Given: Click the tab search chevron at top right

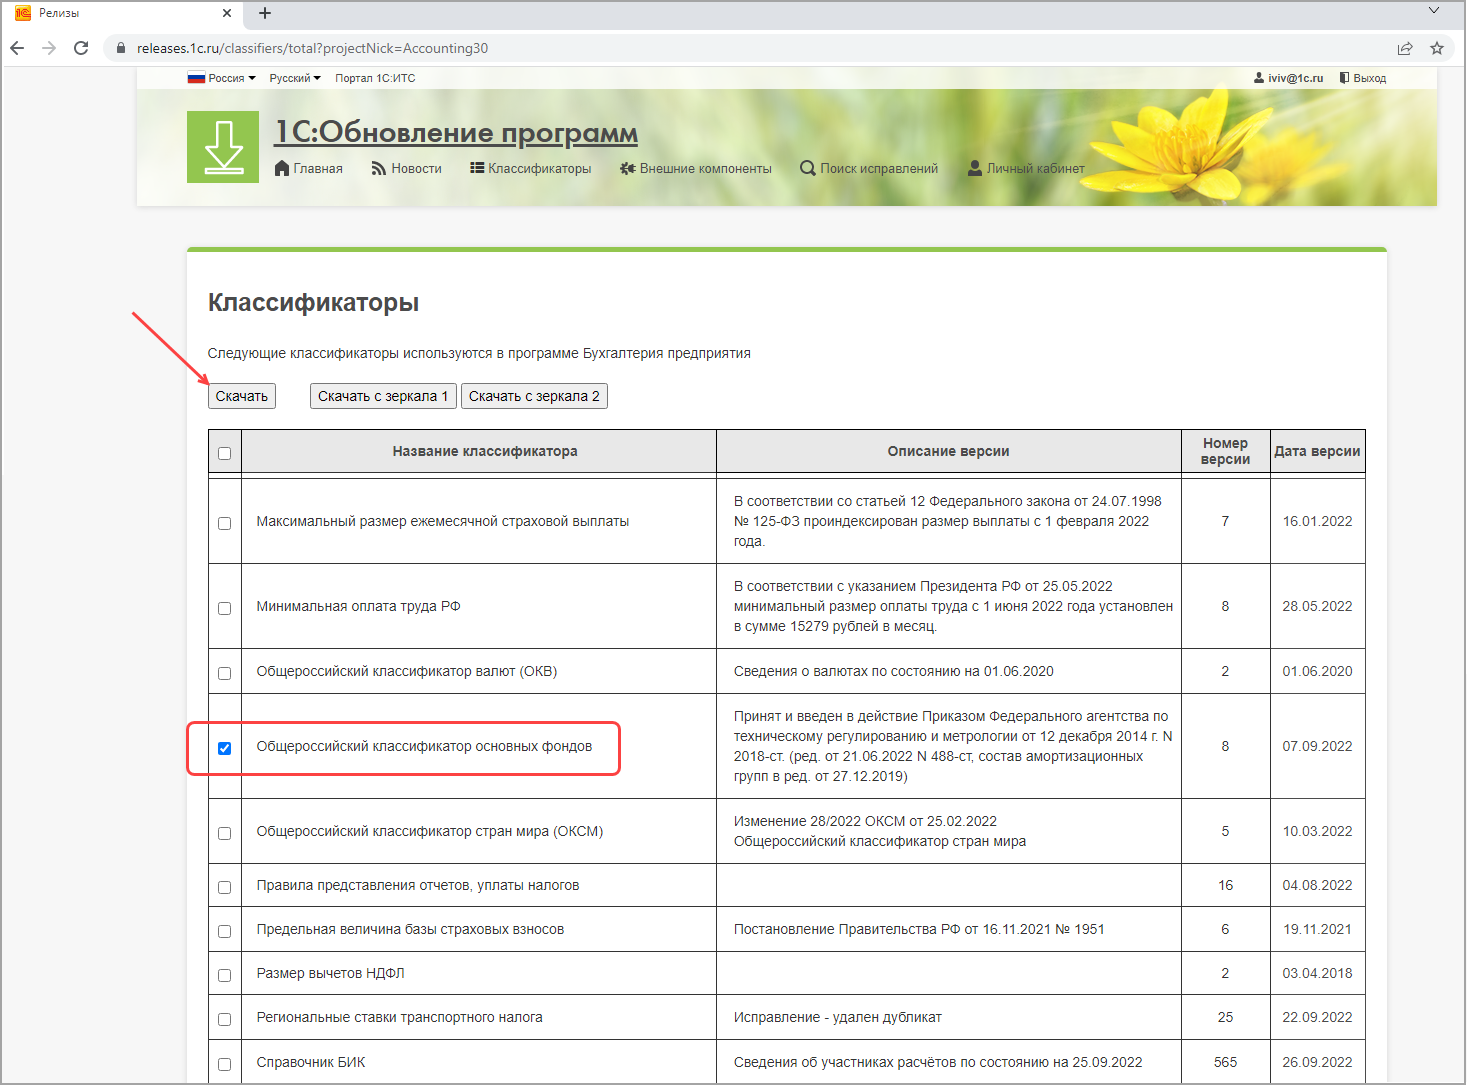Looking at the screenshot, I should 1433,10.
